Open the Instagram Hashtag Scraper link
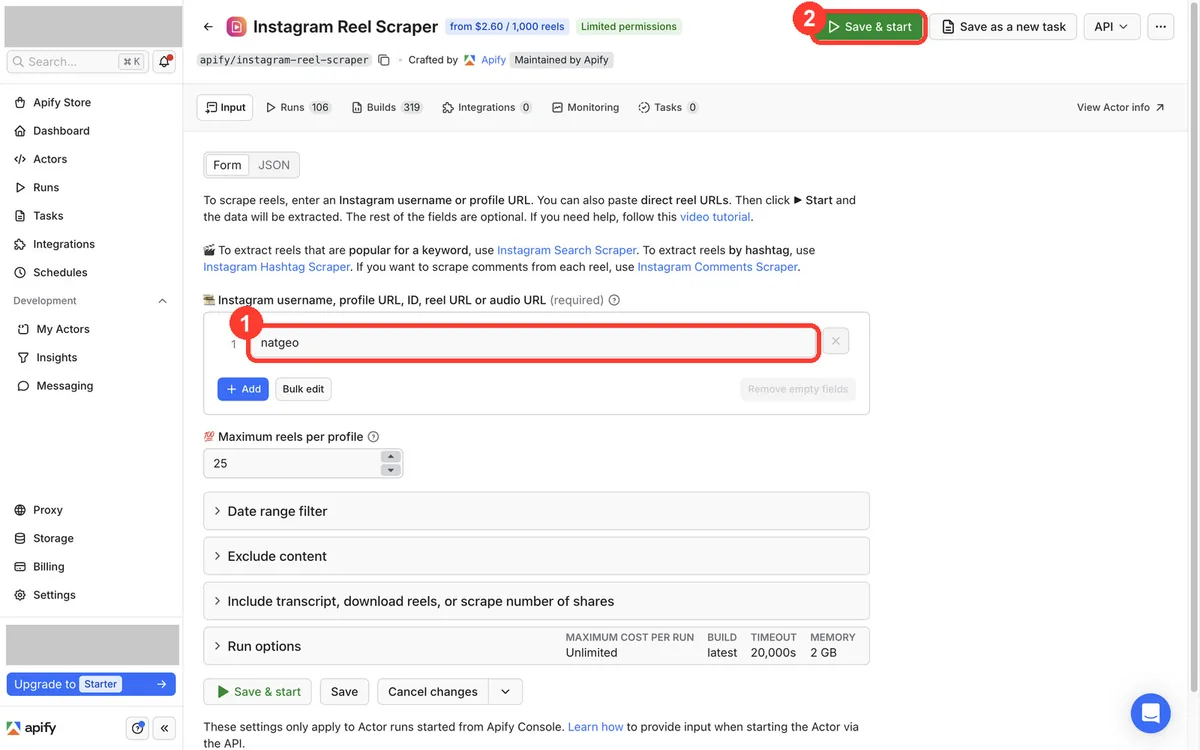The width and height of the screenshot is (1200, 750). [x=277, y=267]
